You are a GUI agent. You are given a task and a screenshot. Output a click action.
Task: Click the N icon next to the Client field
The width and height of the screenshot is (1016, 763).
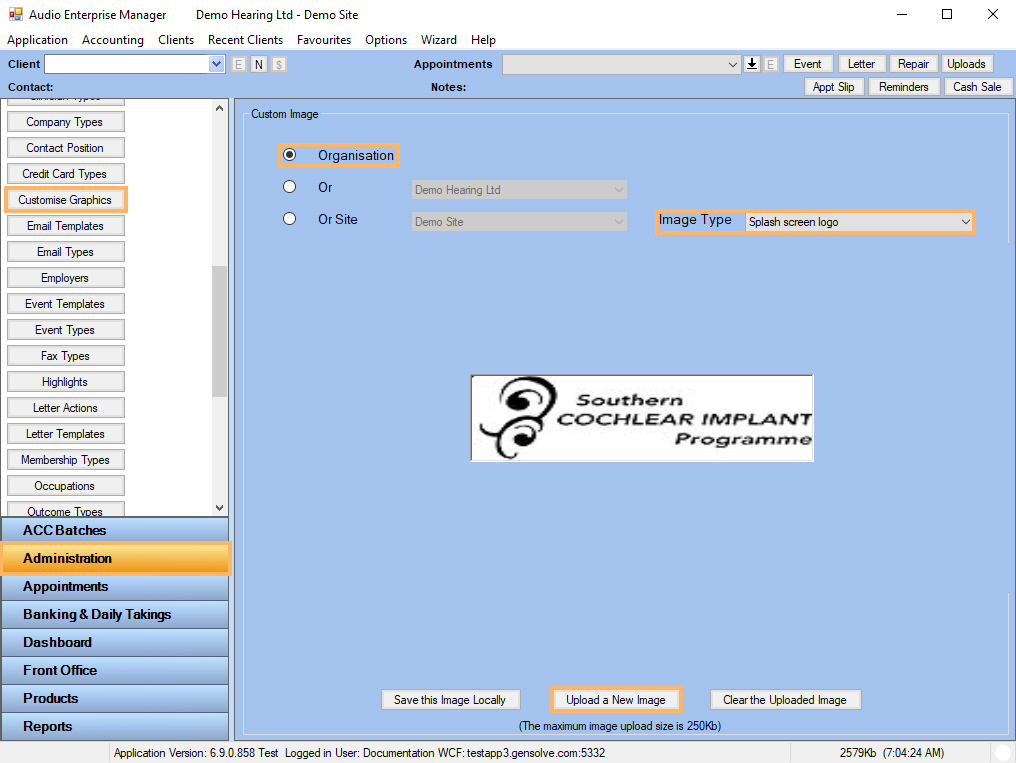click(258, 63)
